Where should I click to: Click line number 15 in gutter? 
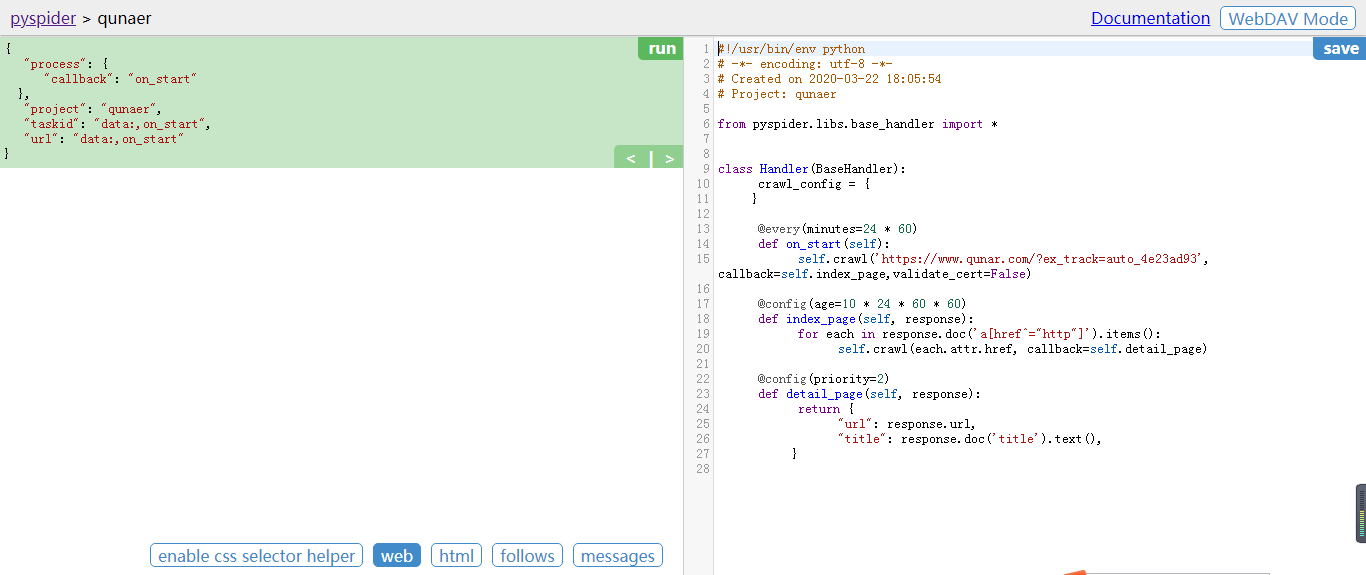tap(705, 259)
